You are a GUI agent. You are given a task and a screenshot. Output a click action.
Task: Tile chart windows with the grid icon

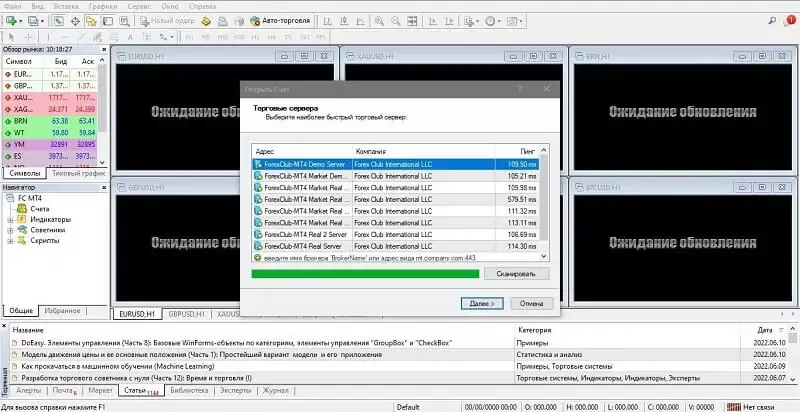[412, 21]
